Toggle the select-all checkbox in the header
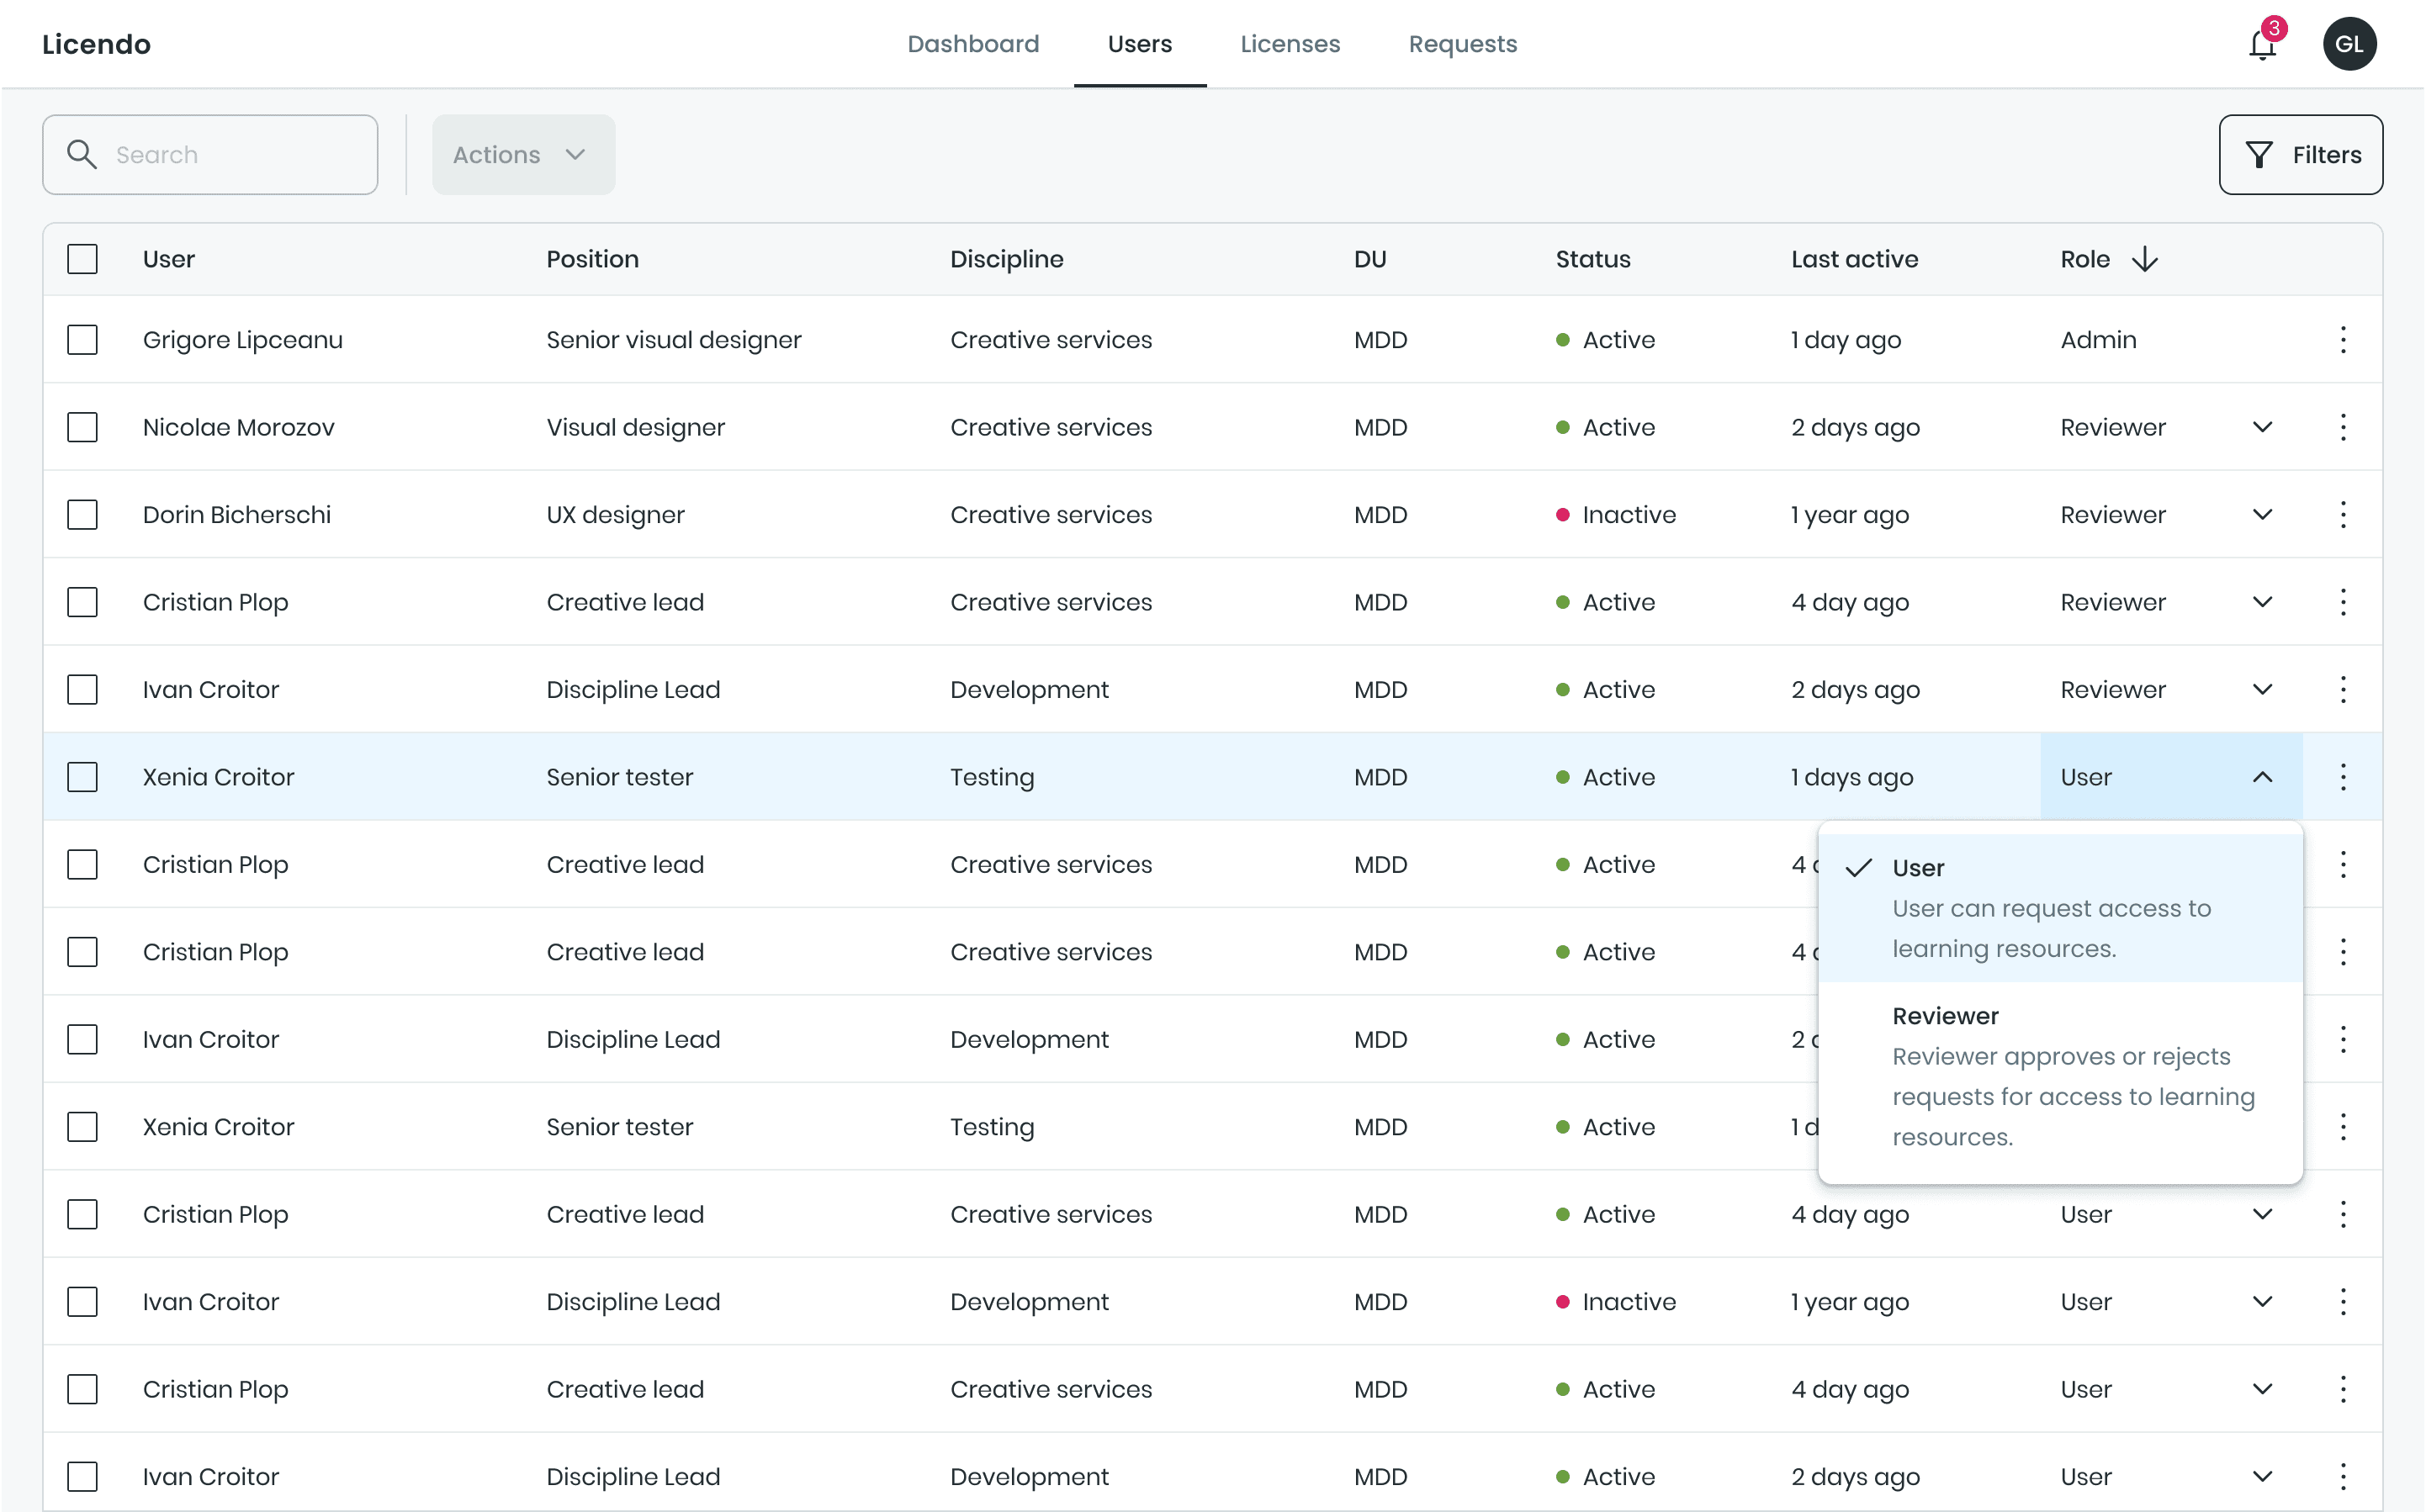The height and width of the screenshot is (1512, 2426). (82, 260)
